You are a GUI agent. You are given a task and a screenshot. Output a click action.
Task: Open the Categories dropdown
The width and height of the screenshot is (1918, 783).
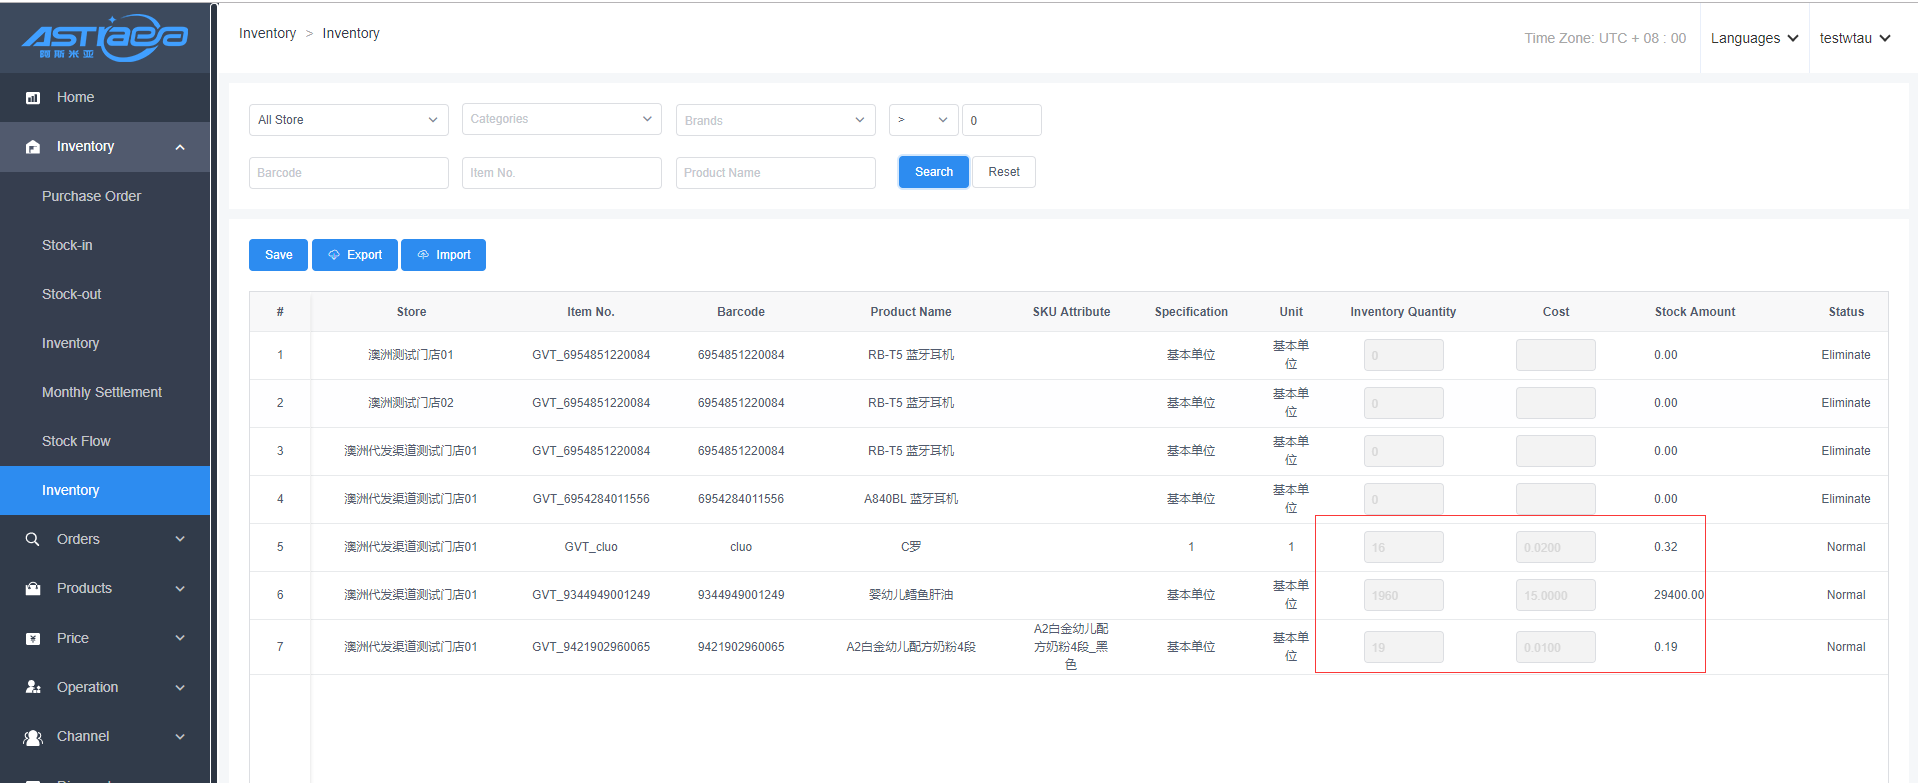pyautogui.click(x=561, y=119)
